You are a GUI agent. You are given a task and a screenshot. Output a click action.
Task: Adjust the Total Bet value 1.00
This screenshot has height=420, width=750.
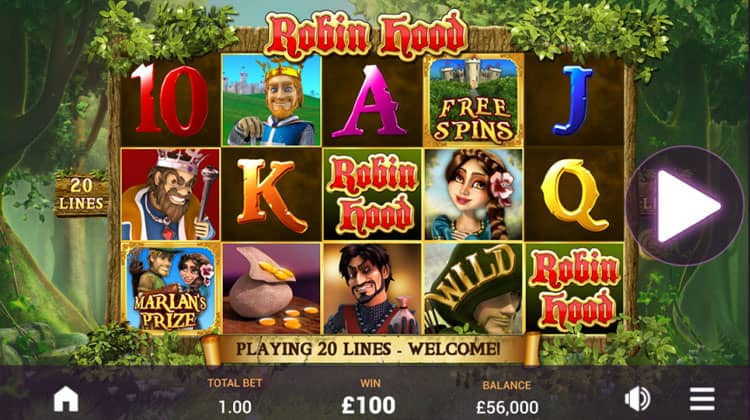(235, 407)
